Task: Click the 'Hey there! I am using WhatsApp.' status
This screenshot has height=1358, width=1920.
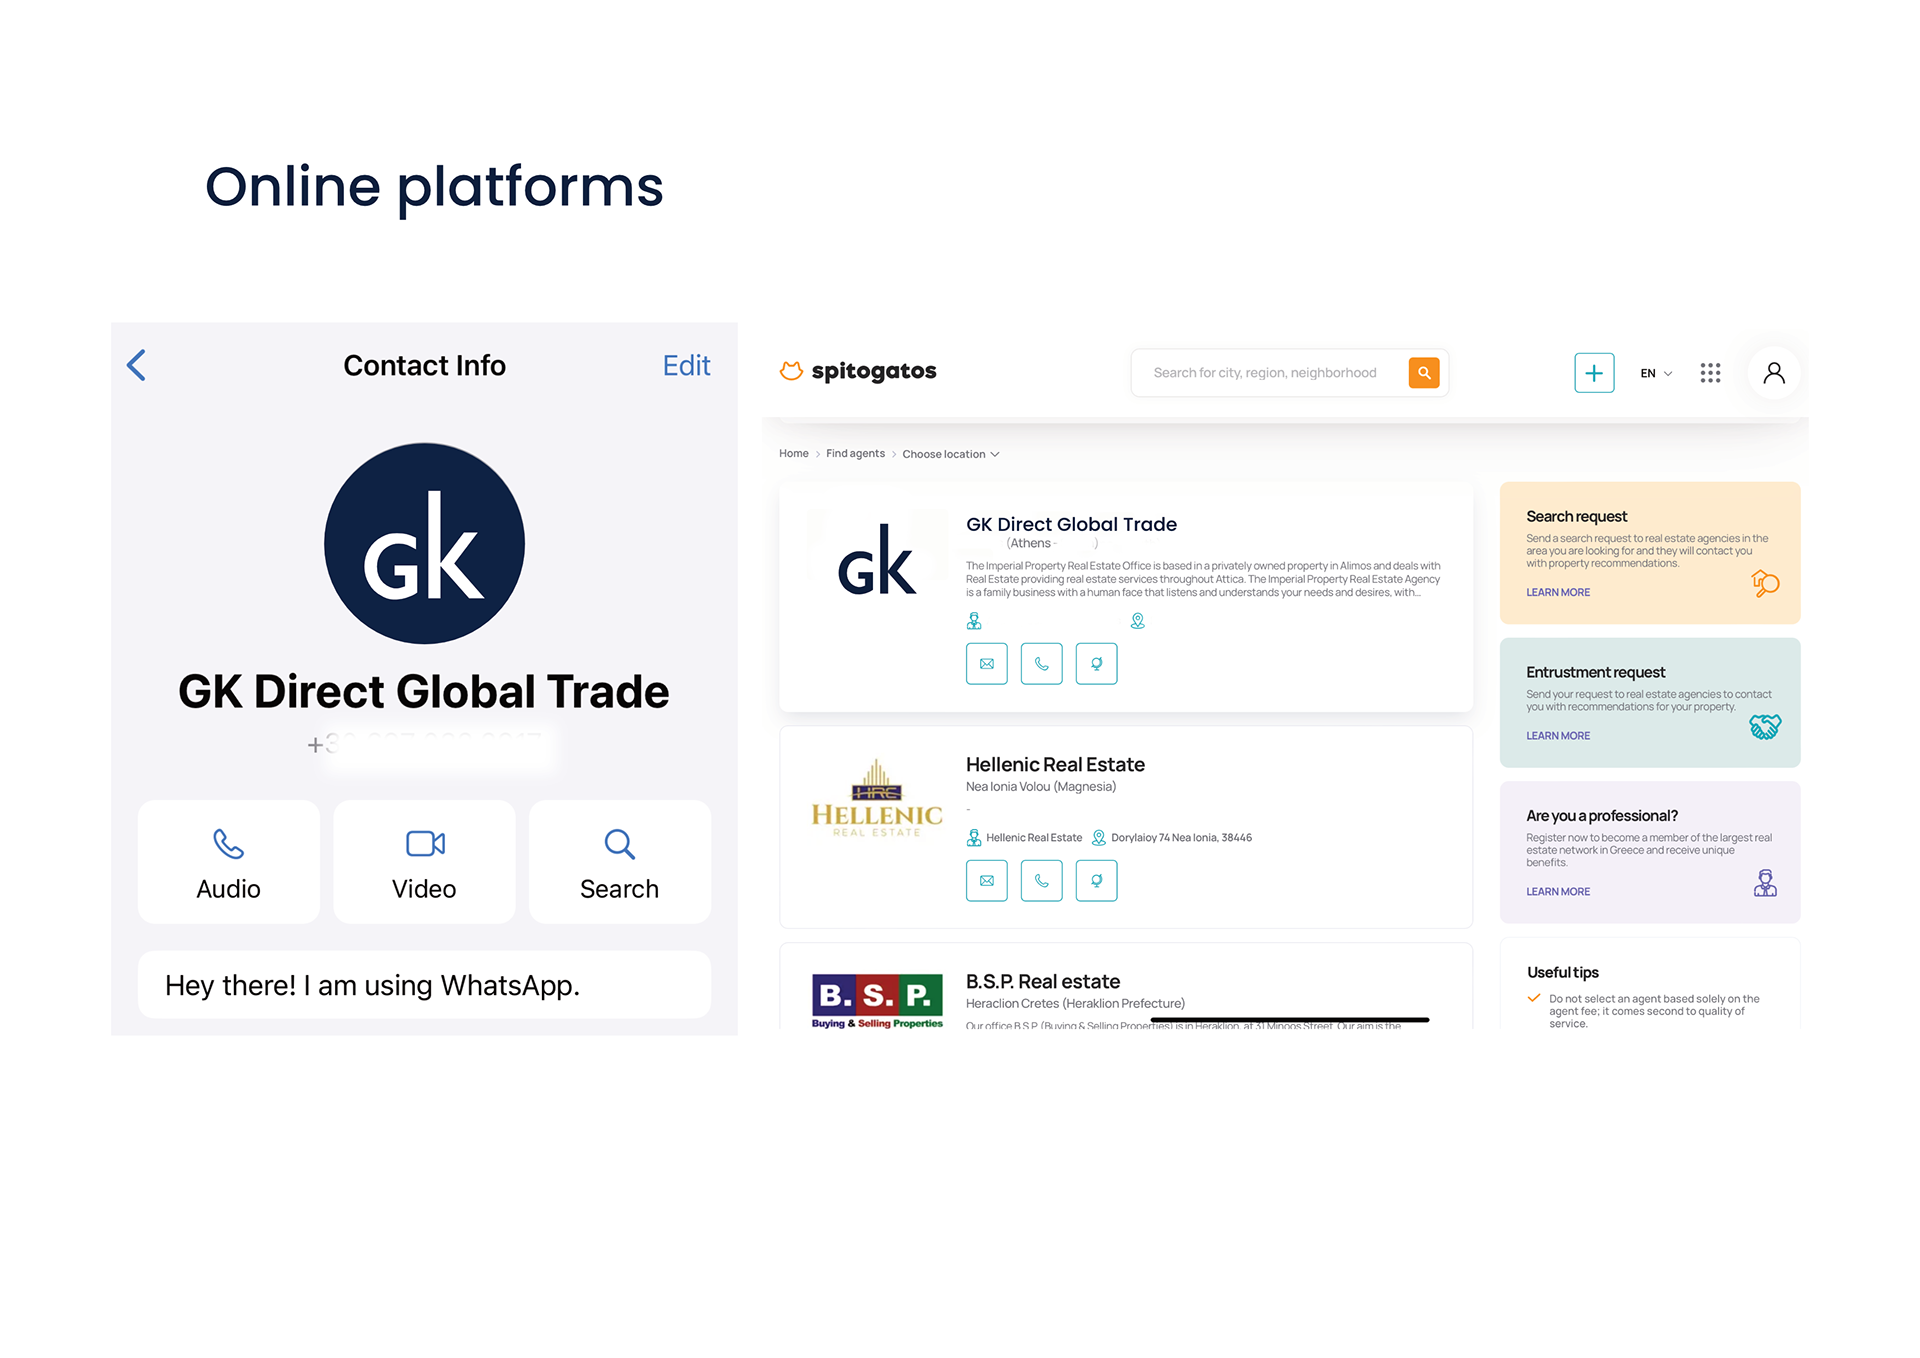Action: click(424, 985)
